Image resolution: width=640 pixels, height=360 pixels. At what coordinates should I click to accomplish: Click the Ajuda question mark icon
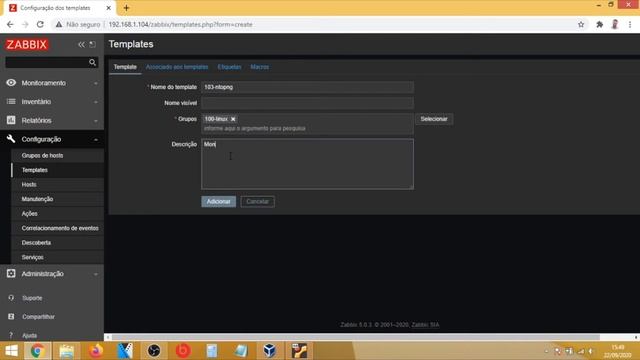[x=11, y=335]
